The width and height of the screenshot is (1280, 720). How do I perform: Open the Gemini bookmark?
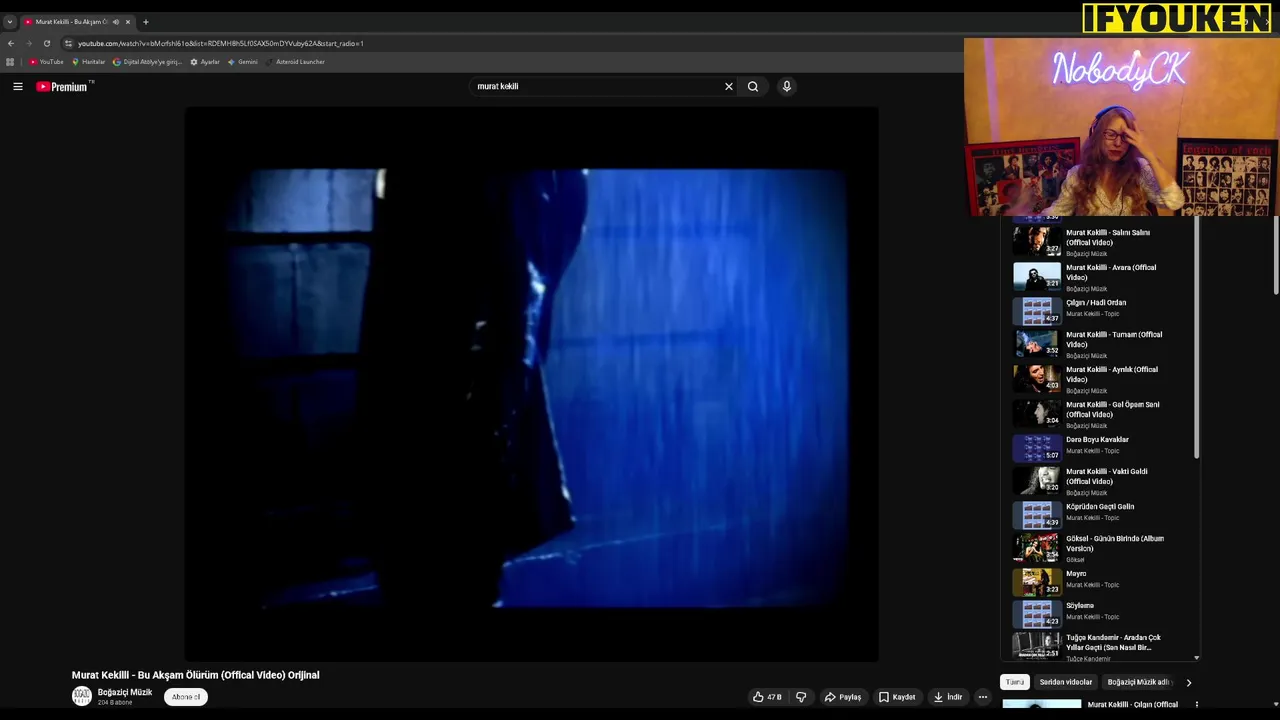[243, 62]
